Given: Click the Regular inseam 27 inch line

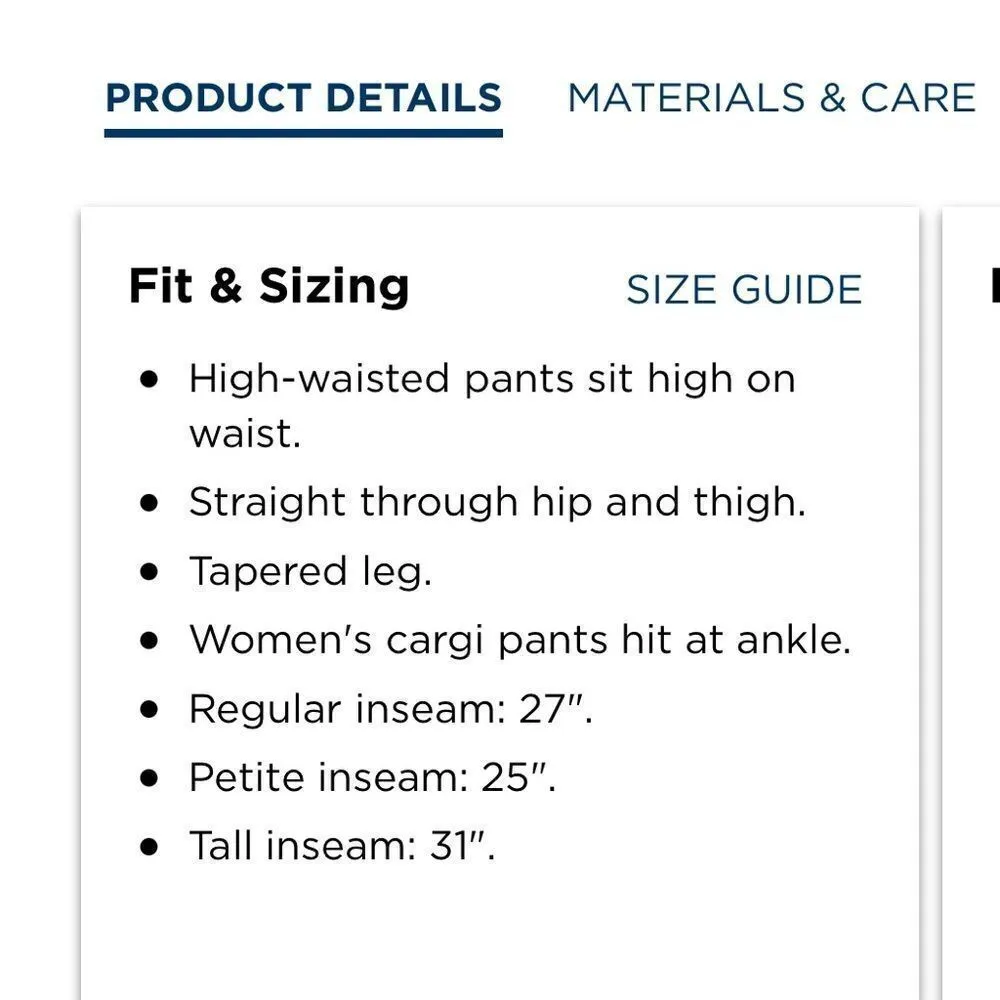Looking at the screenshot, I should tap(393, 709).
